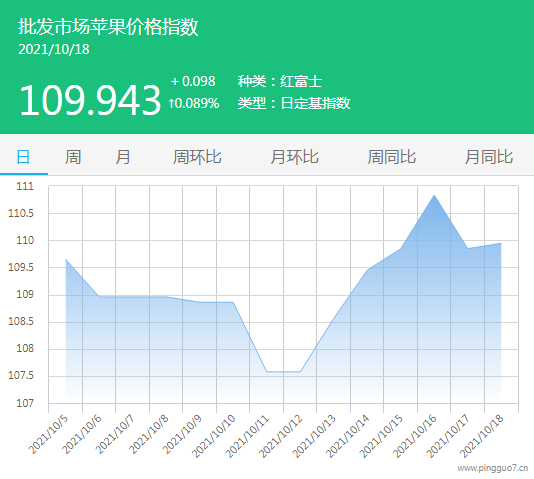Image resolution: width=534 pixels, height=479 pixels.
Task: Click the chart peak at 2021/10/16
Action: (434, 195)
